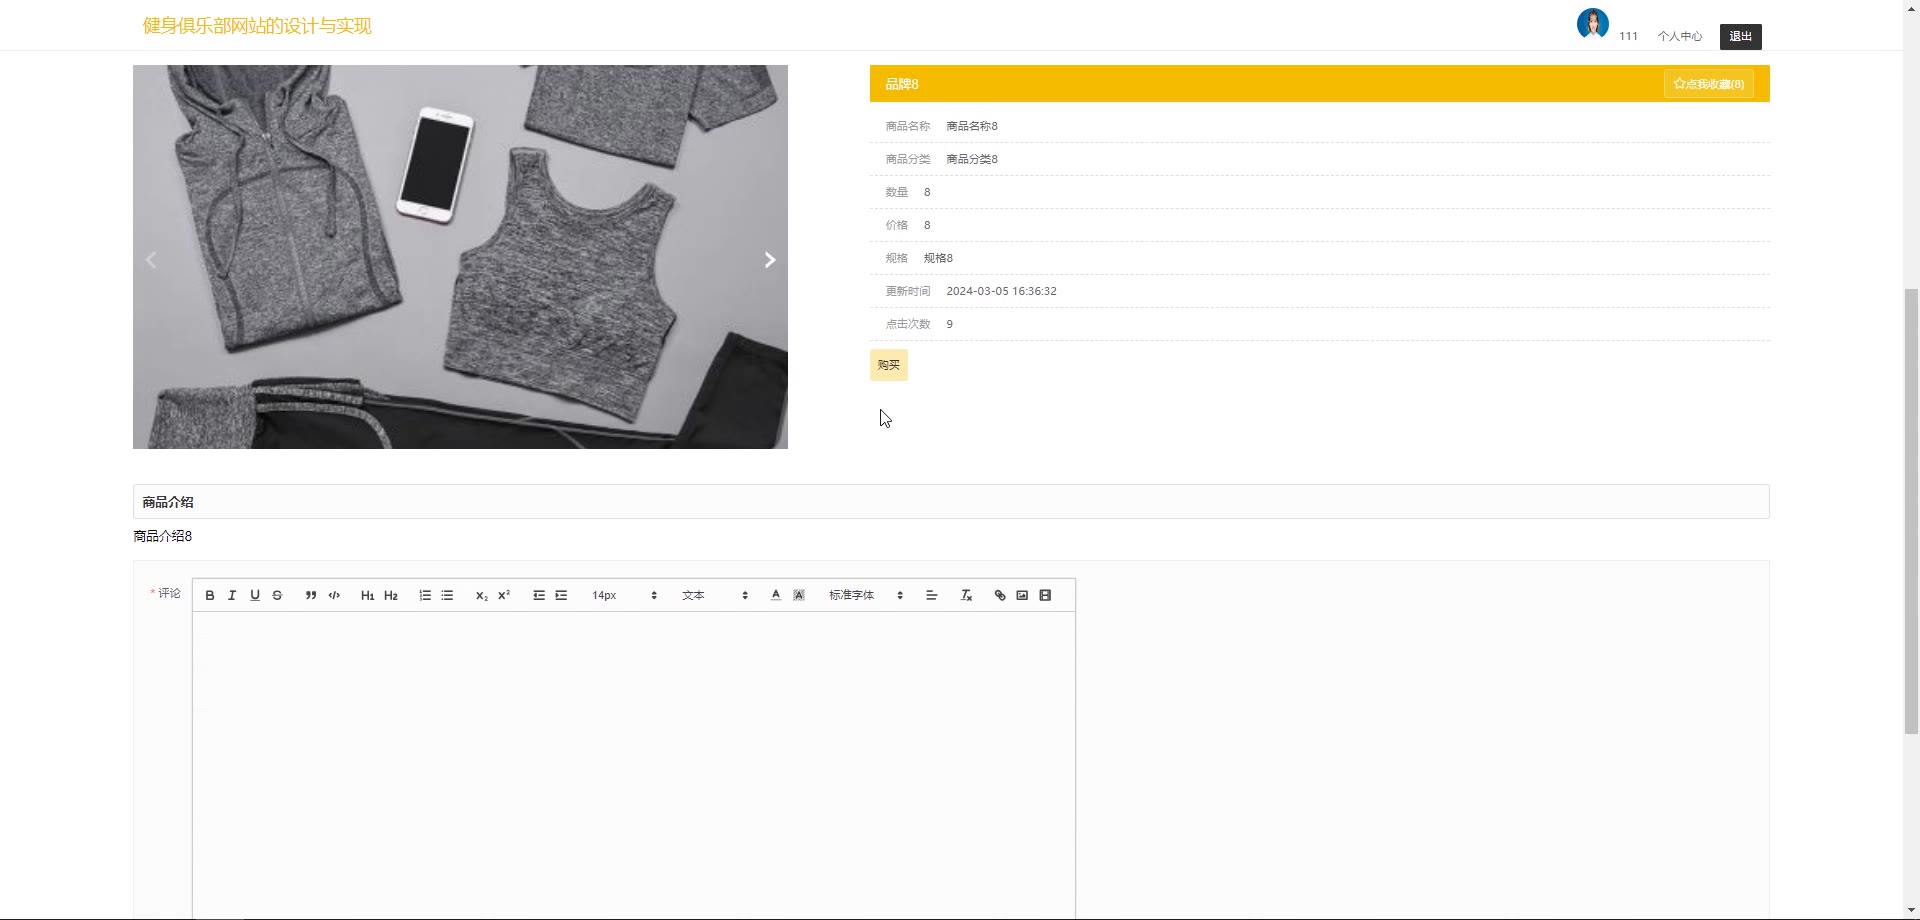This screenshot has height=920, width=1920.
Task: Apply Heading 2 style
Action: [x=391, y=595]
